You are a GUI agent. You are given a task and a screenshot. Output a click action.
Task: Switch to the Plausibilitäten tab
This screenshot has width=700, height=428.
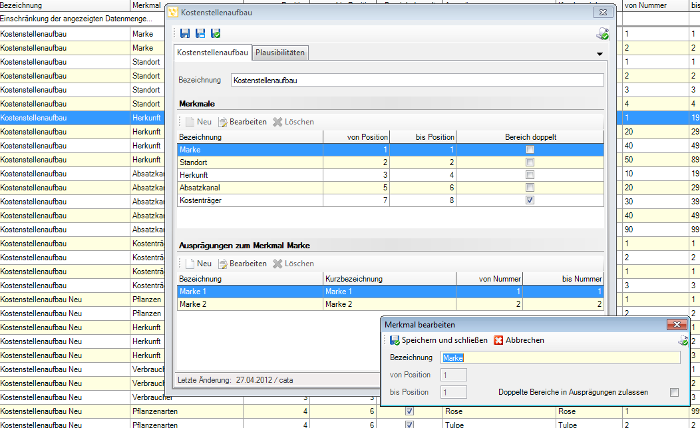click(x=280, y=52)
